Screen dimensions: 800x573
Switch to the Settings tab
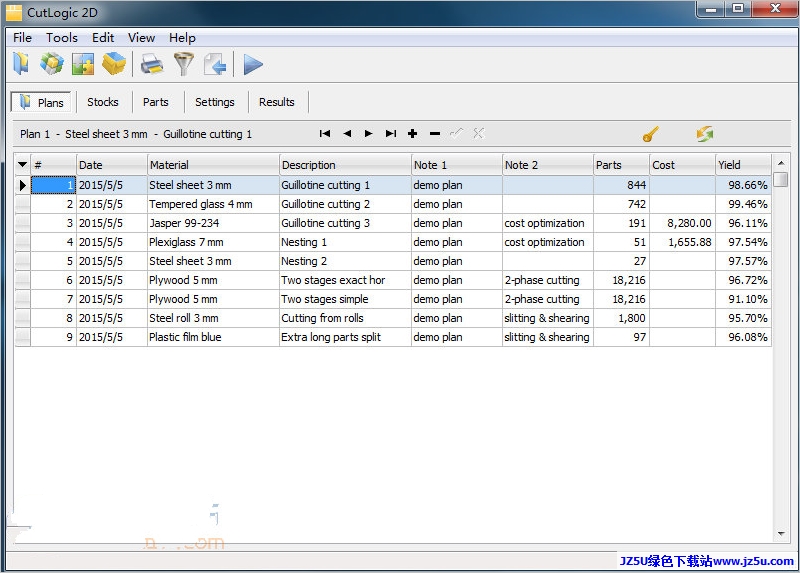click(215, 102)
